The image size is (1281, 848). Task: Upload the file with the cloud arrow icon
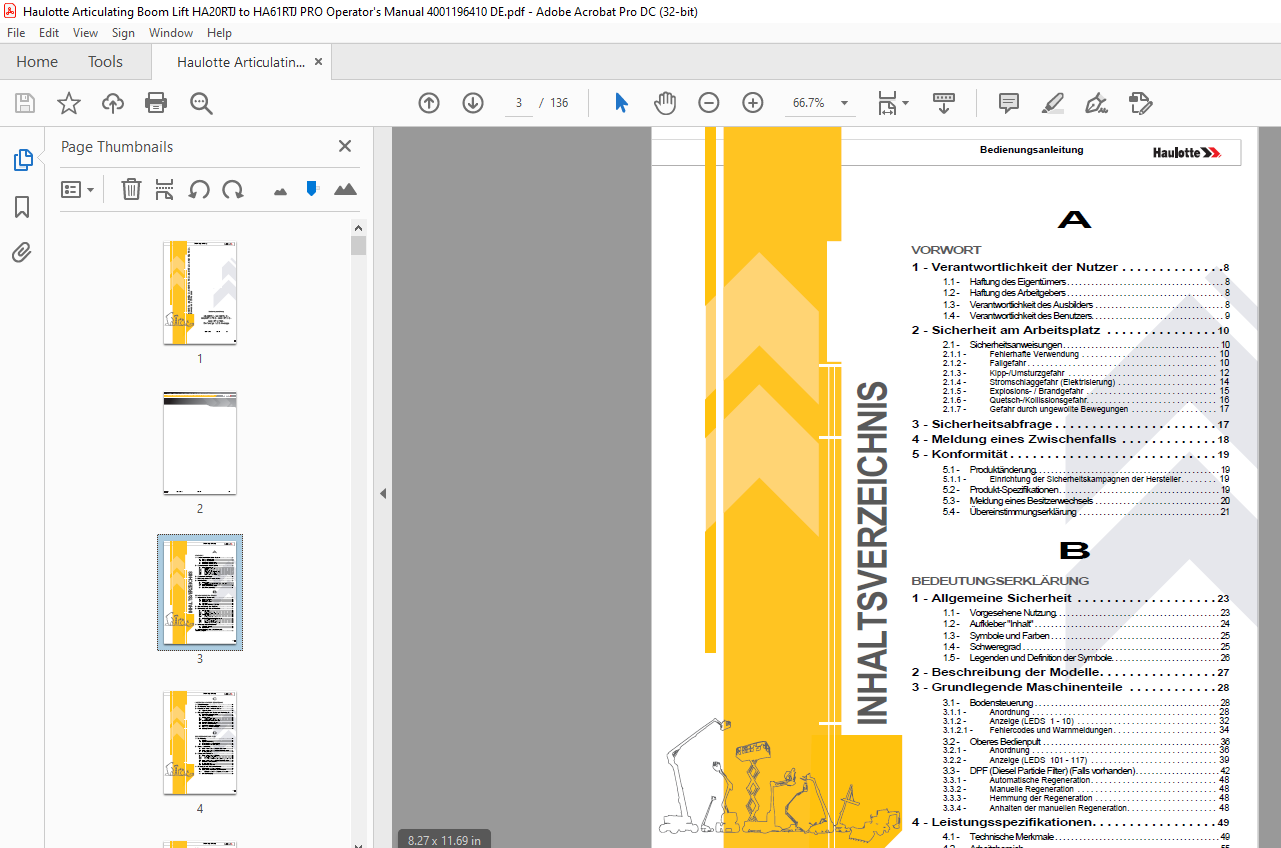tap(113, 103)
